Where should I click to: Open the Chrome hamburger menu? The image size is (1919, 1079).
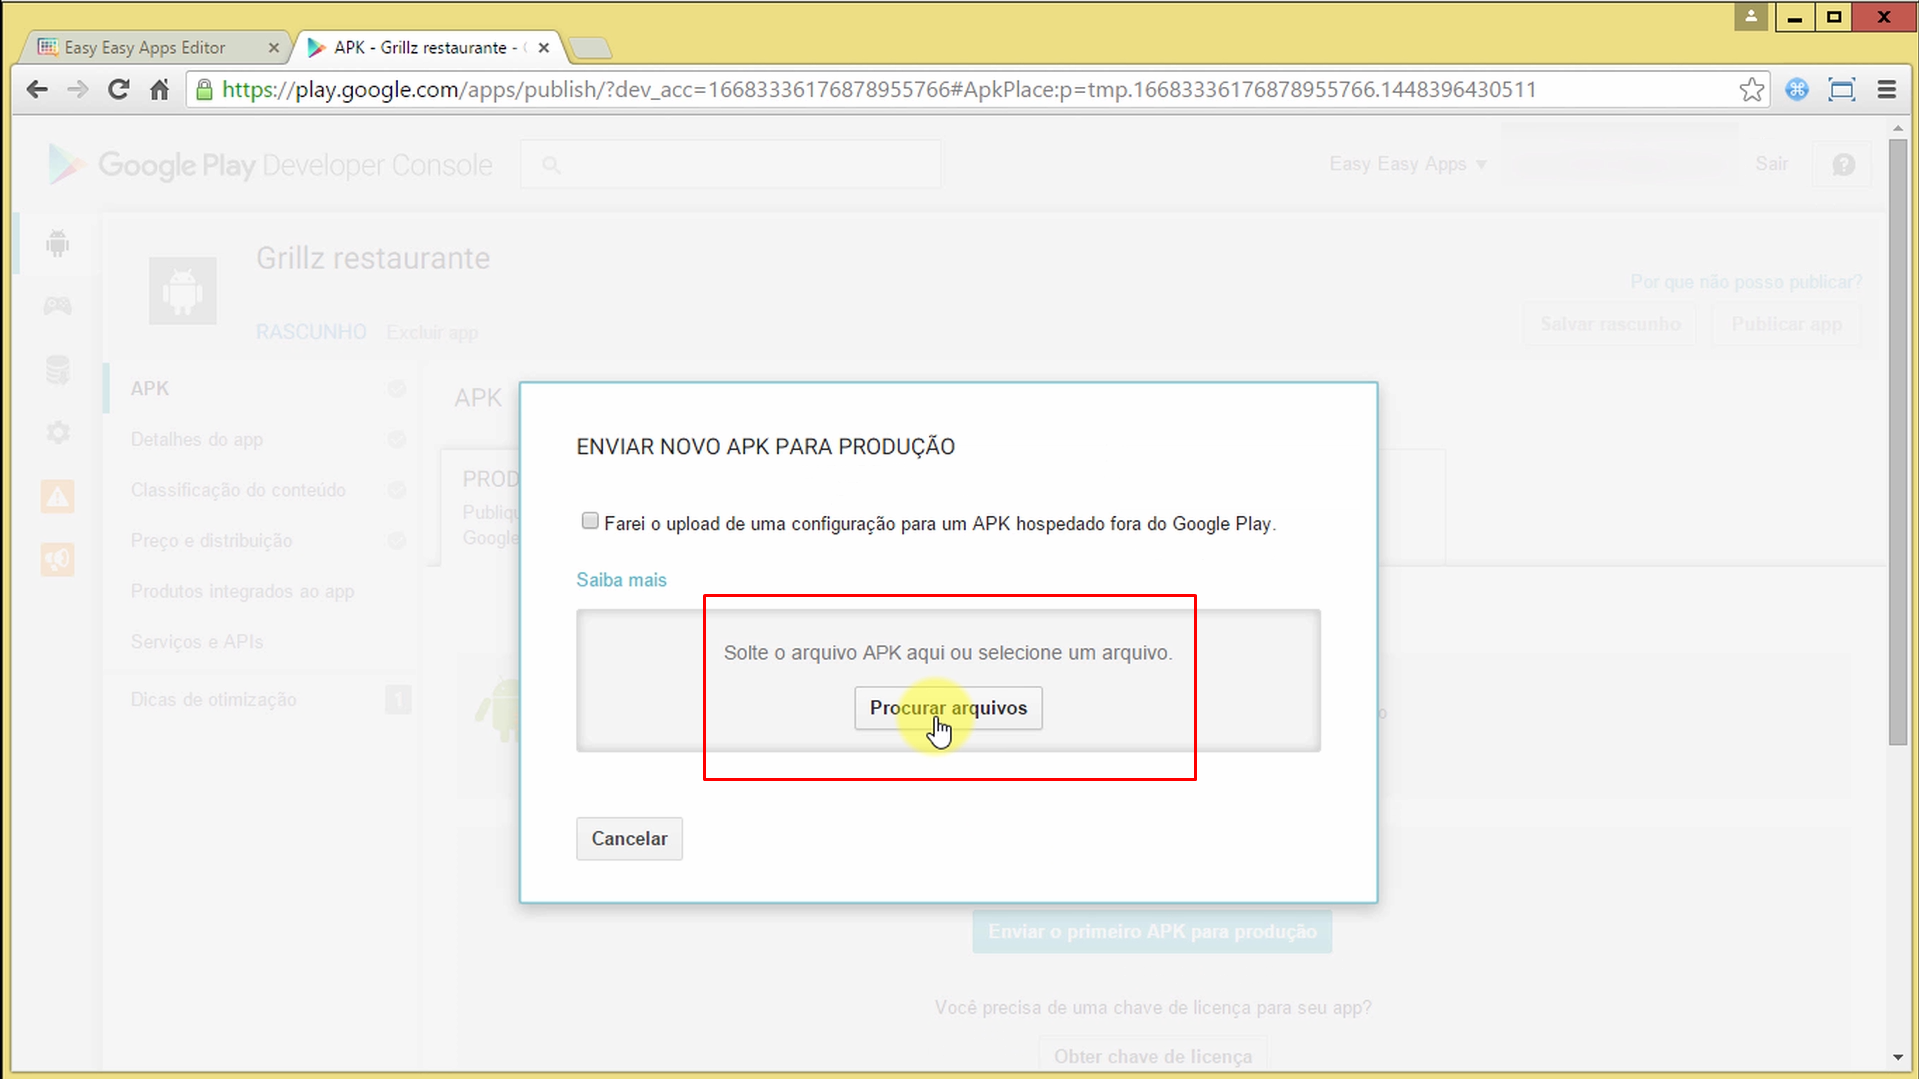click(x=1886, y=90)
